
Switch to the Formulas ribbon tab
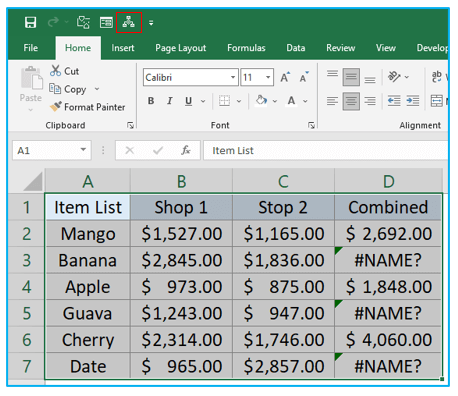pos(246,48)
